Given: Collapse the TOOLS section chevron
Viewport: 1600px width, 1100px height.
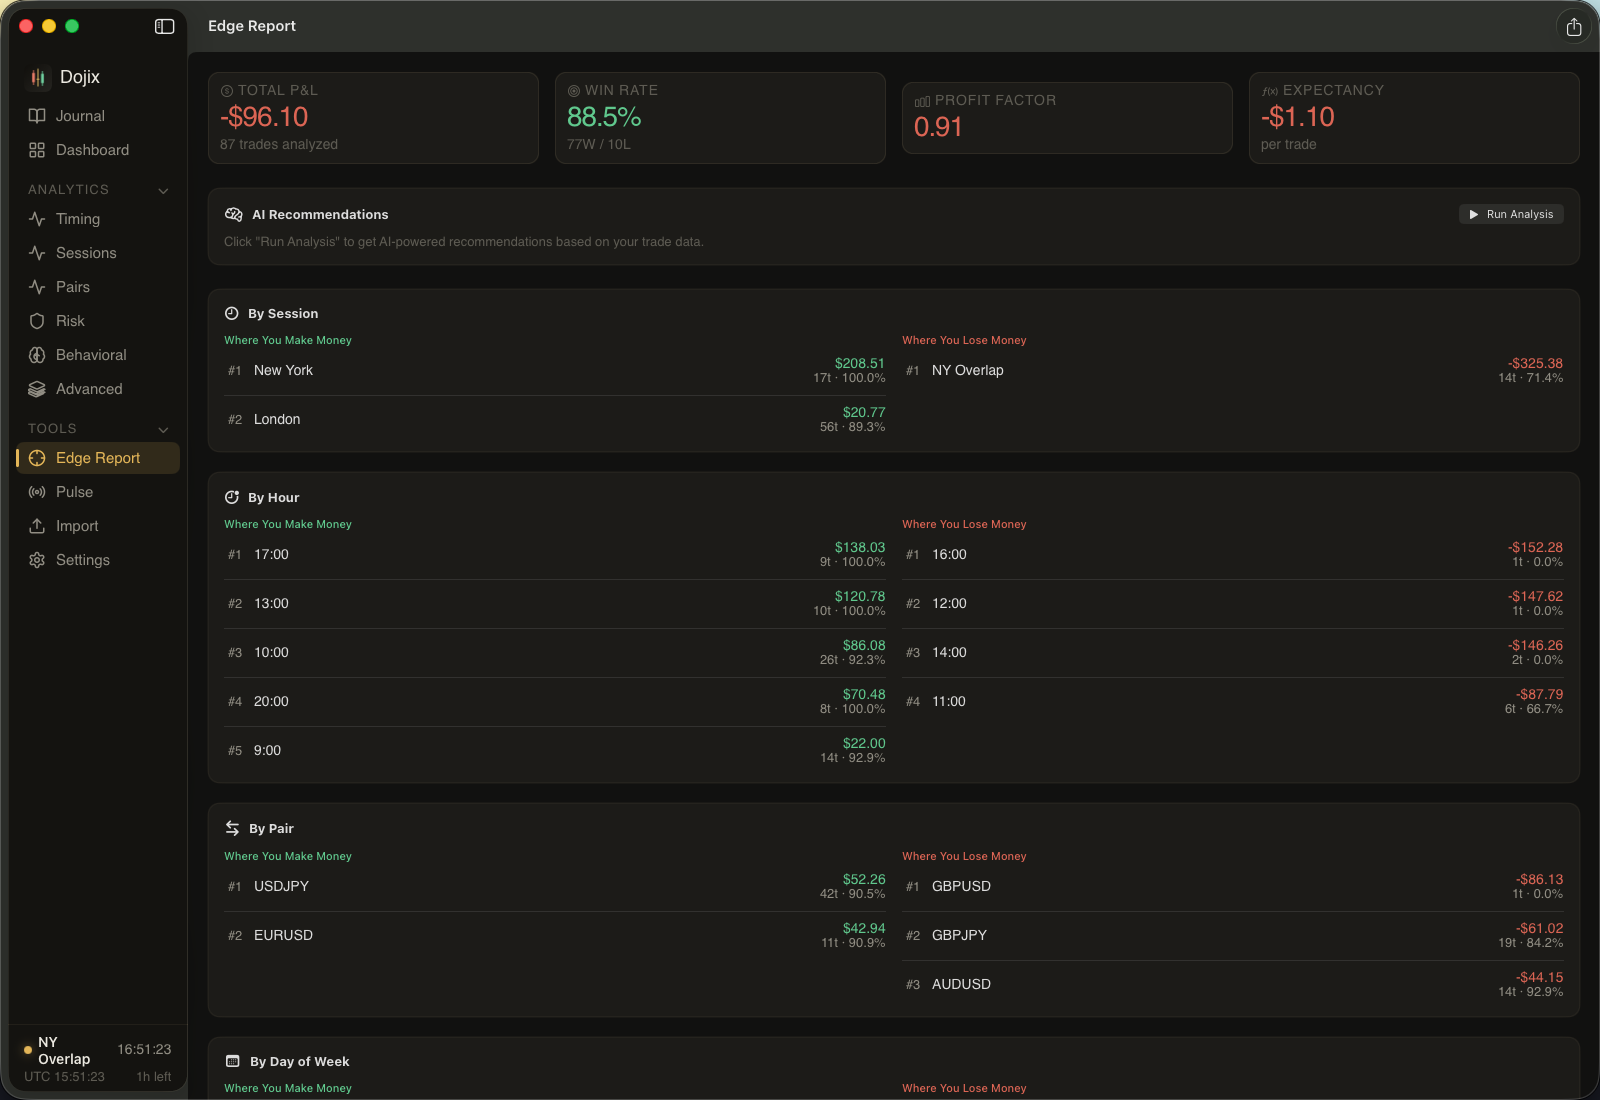Looking at the screenshot, I should point(163,429).
